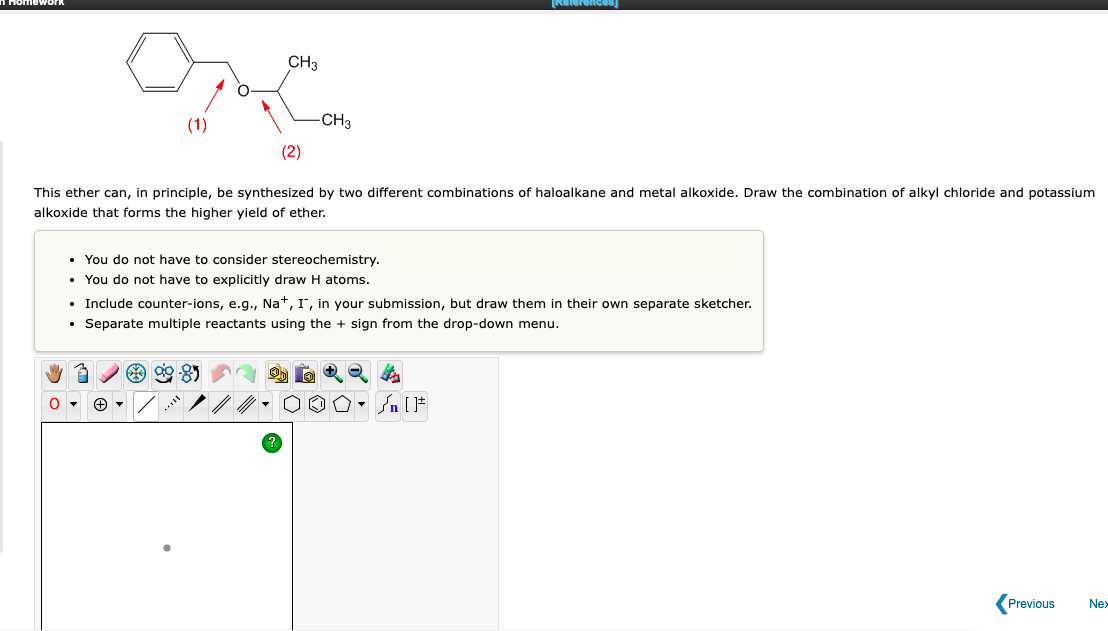
Task: Click the copy structure icon
Action: 278,373
